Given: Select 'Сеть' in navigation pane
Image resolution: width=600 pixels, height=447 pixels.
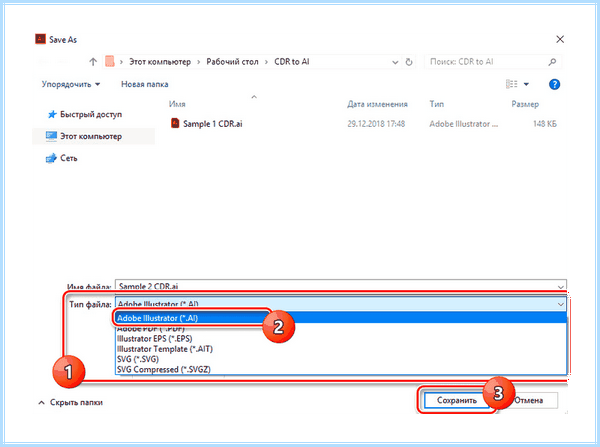Looking at the screenshot, I should point(68,158).
